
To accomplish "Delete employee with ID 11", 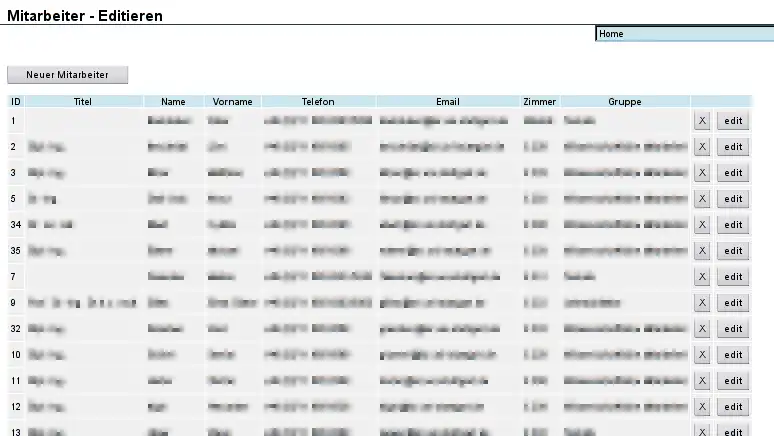I will (x=702, y=381).
